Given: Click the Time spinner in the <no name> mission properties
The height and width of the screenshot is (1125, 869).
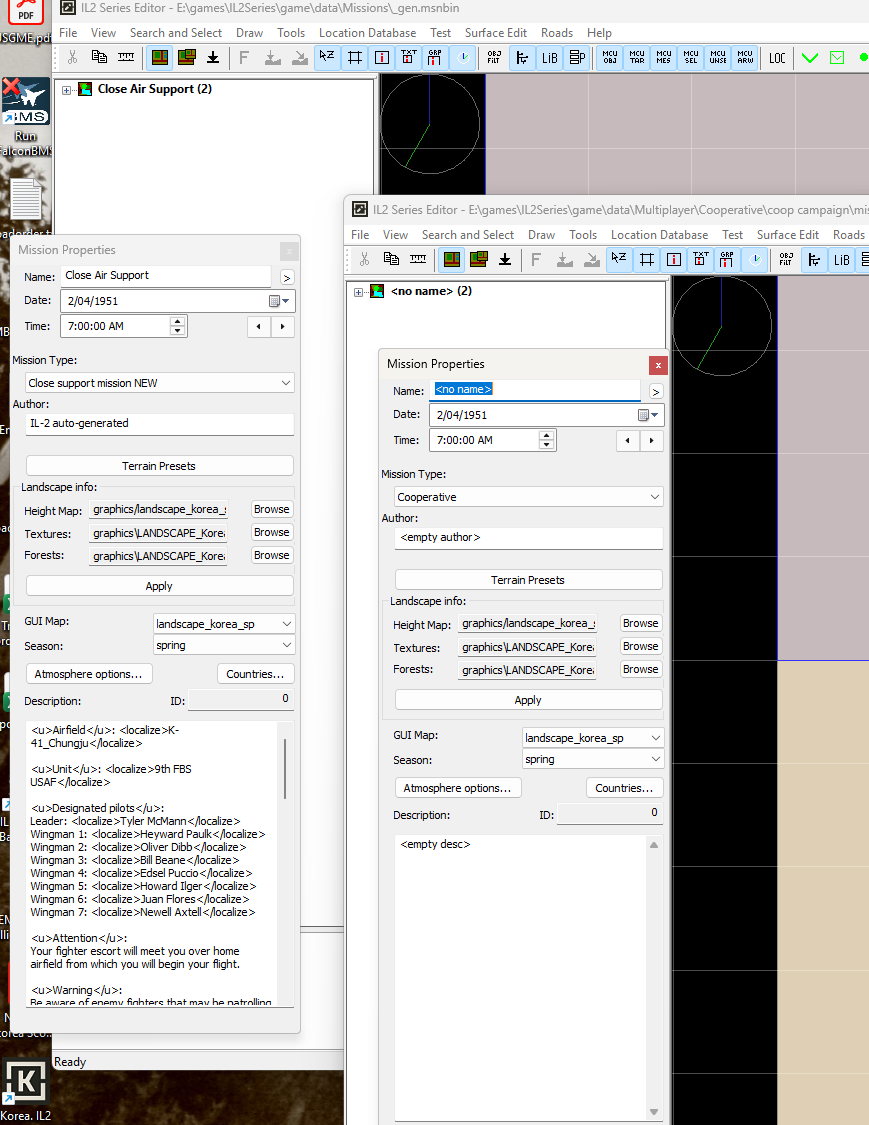Looking at the screenshot, I should (x=546, y=441).
